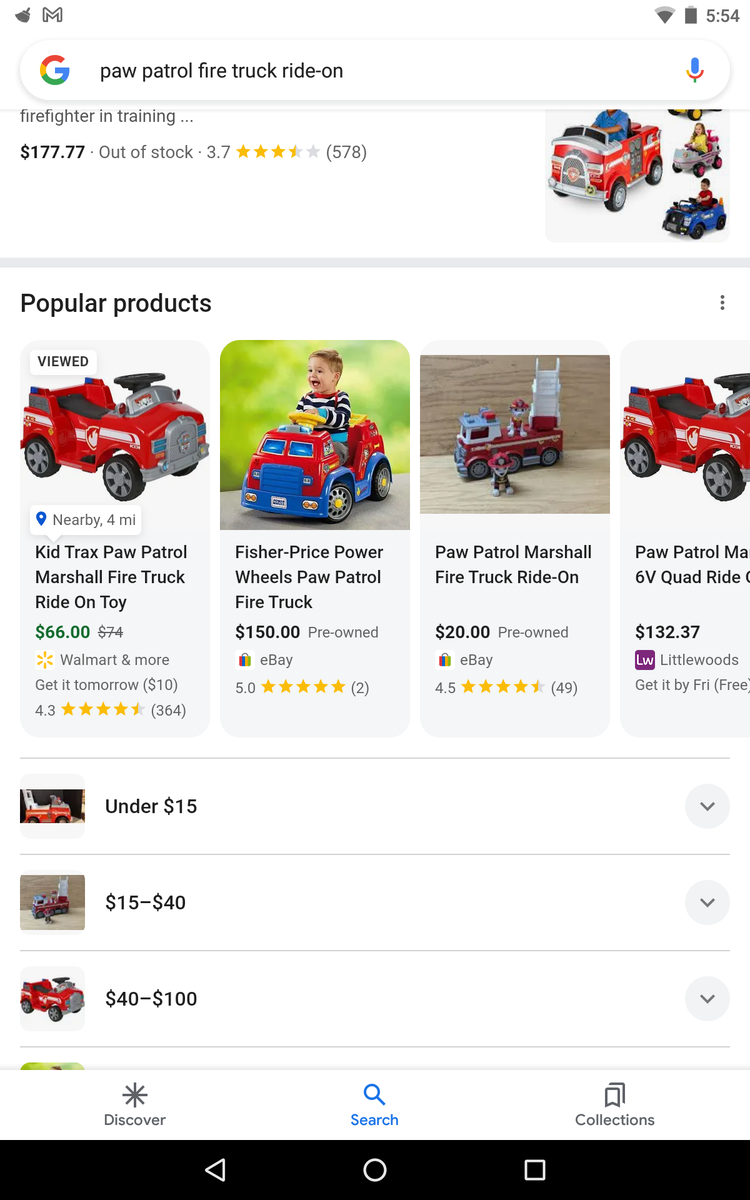Tap the Google logo icon
Image resolution: width=750 pixels, height=1200 pixels.
55,71
